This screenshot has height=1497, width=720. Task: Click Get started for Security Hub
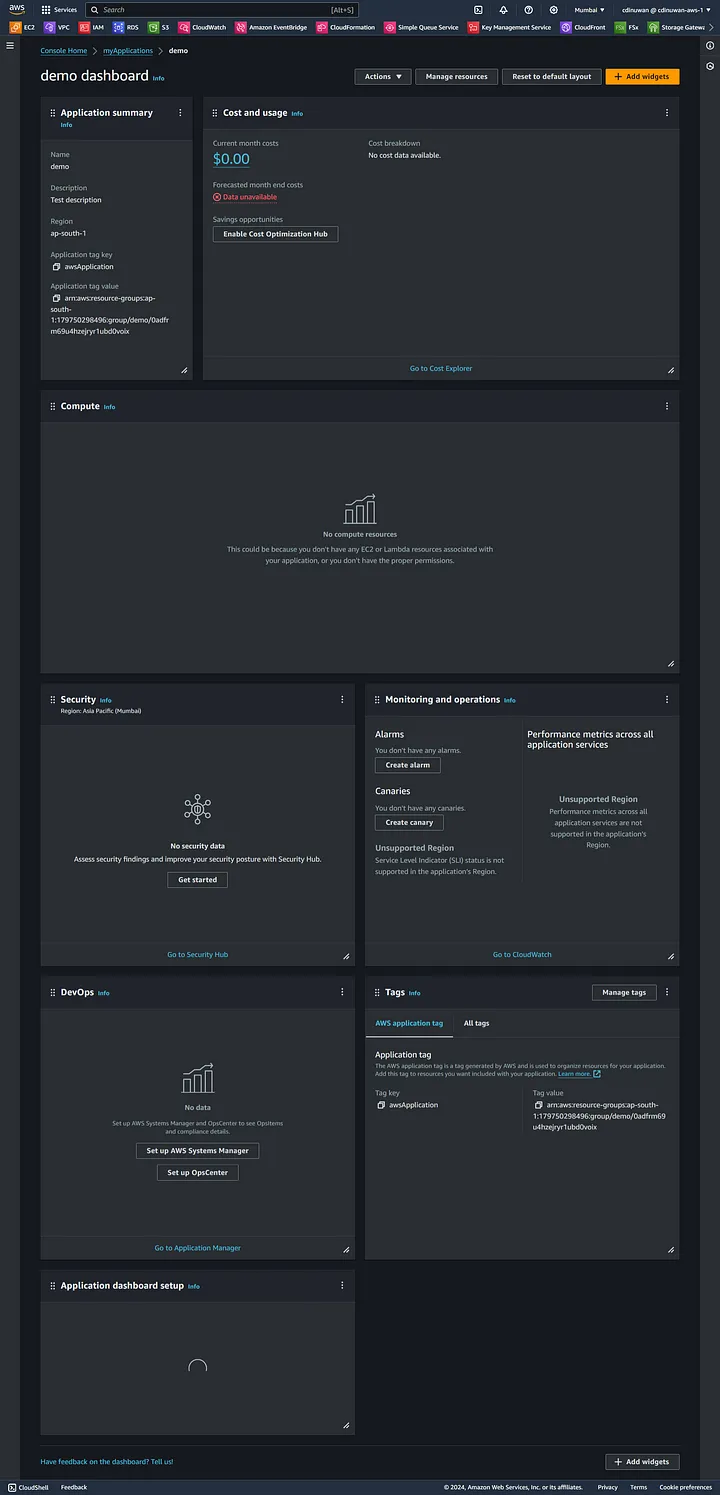click(x=198, y=880)
